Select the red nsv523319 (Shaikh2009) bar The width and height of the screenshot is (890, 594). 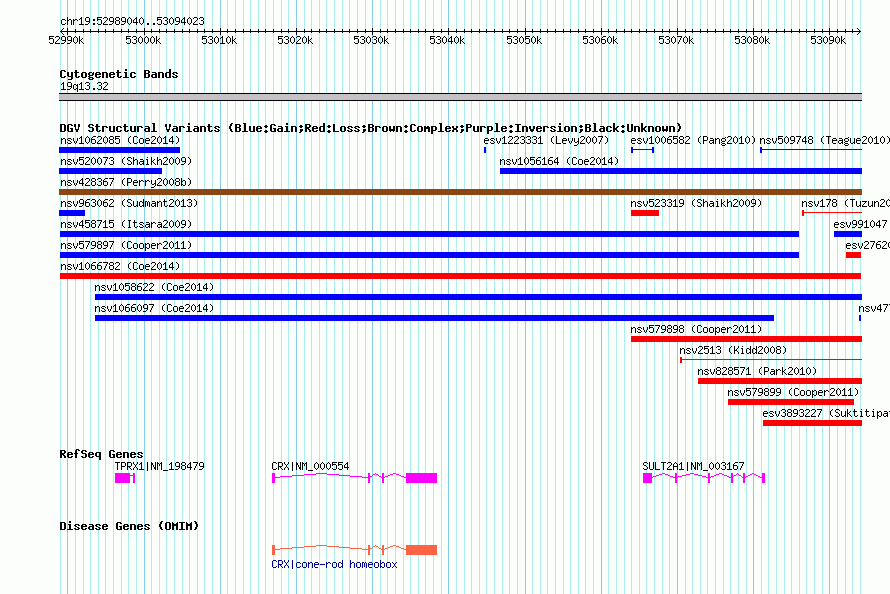(x=645, y=213)
